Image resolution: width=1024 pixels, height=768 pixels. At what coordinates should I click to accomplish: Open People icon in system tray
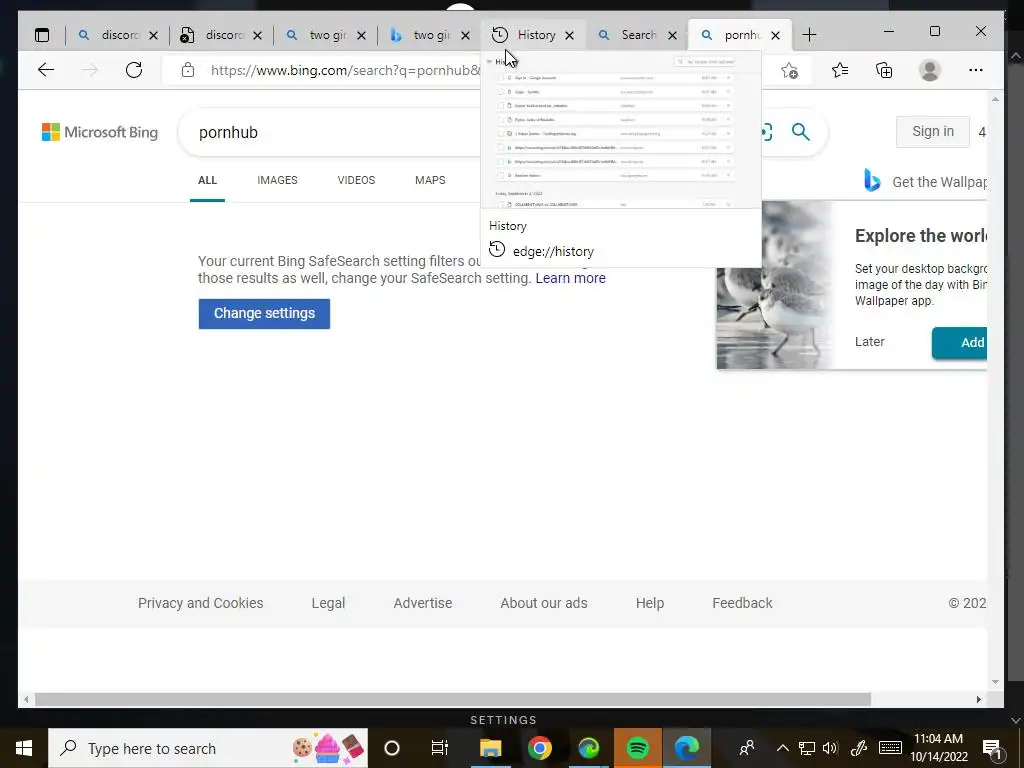click(747, 748)
